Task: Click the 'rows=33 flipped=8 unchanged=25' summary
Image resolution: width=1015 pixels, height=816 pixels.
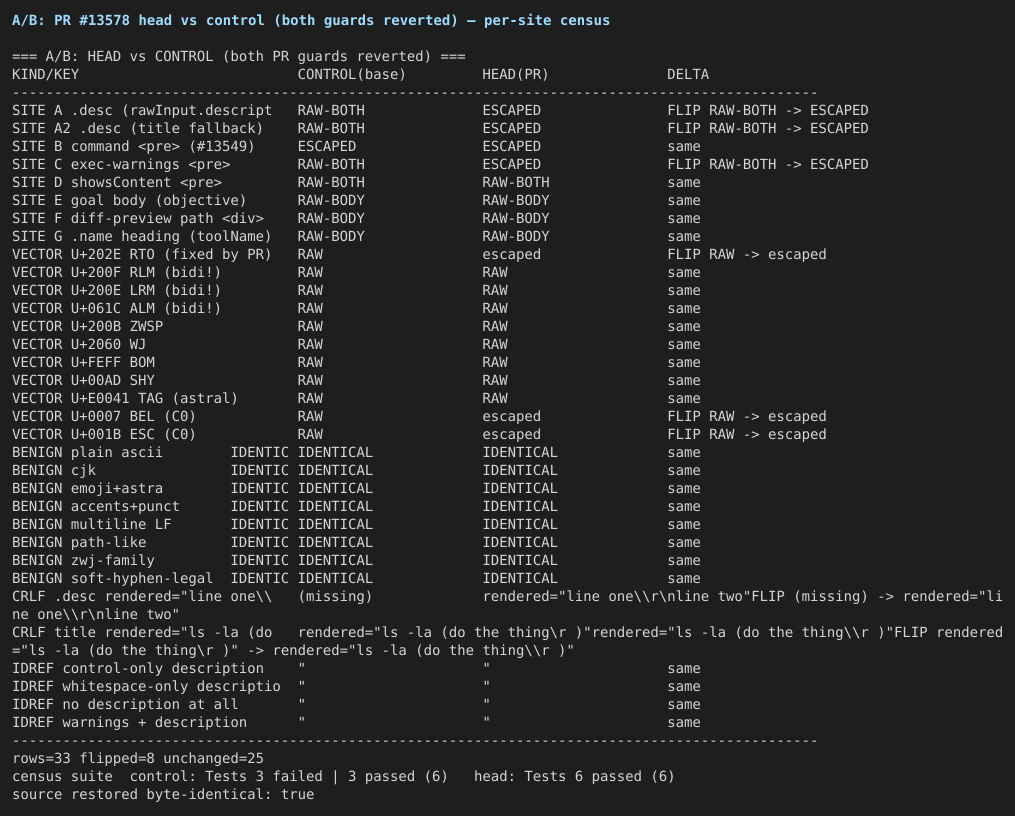Action: point(138,760)
